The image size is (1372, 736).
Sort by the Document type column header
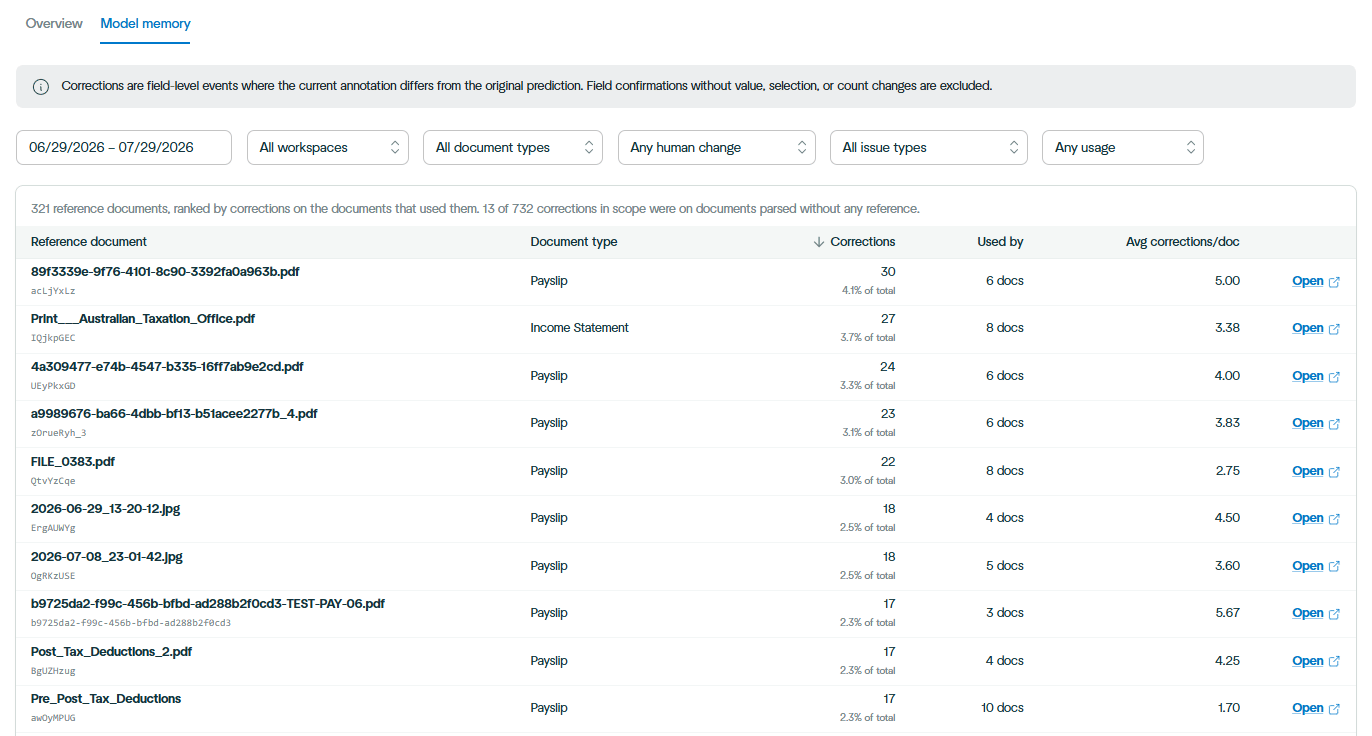pyautogui.click(x=574, y=242)
